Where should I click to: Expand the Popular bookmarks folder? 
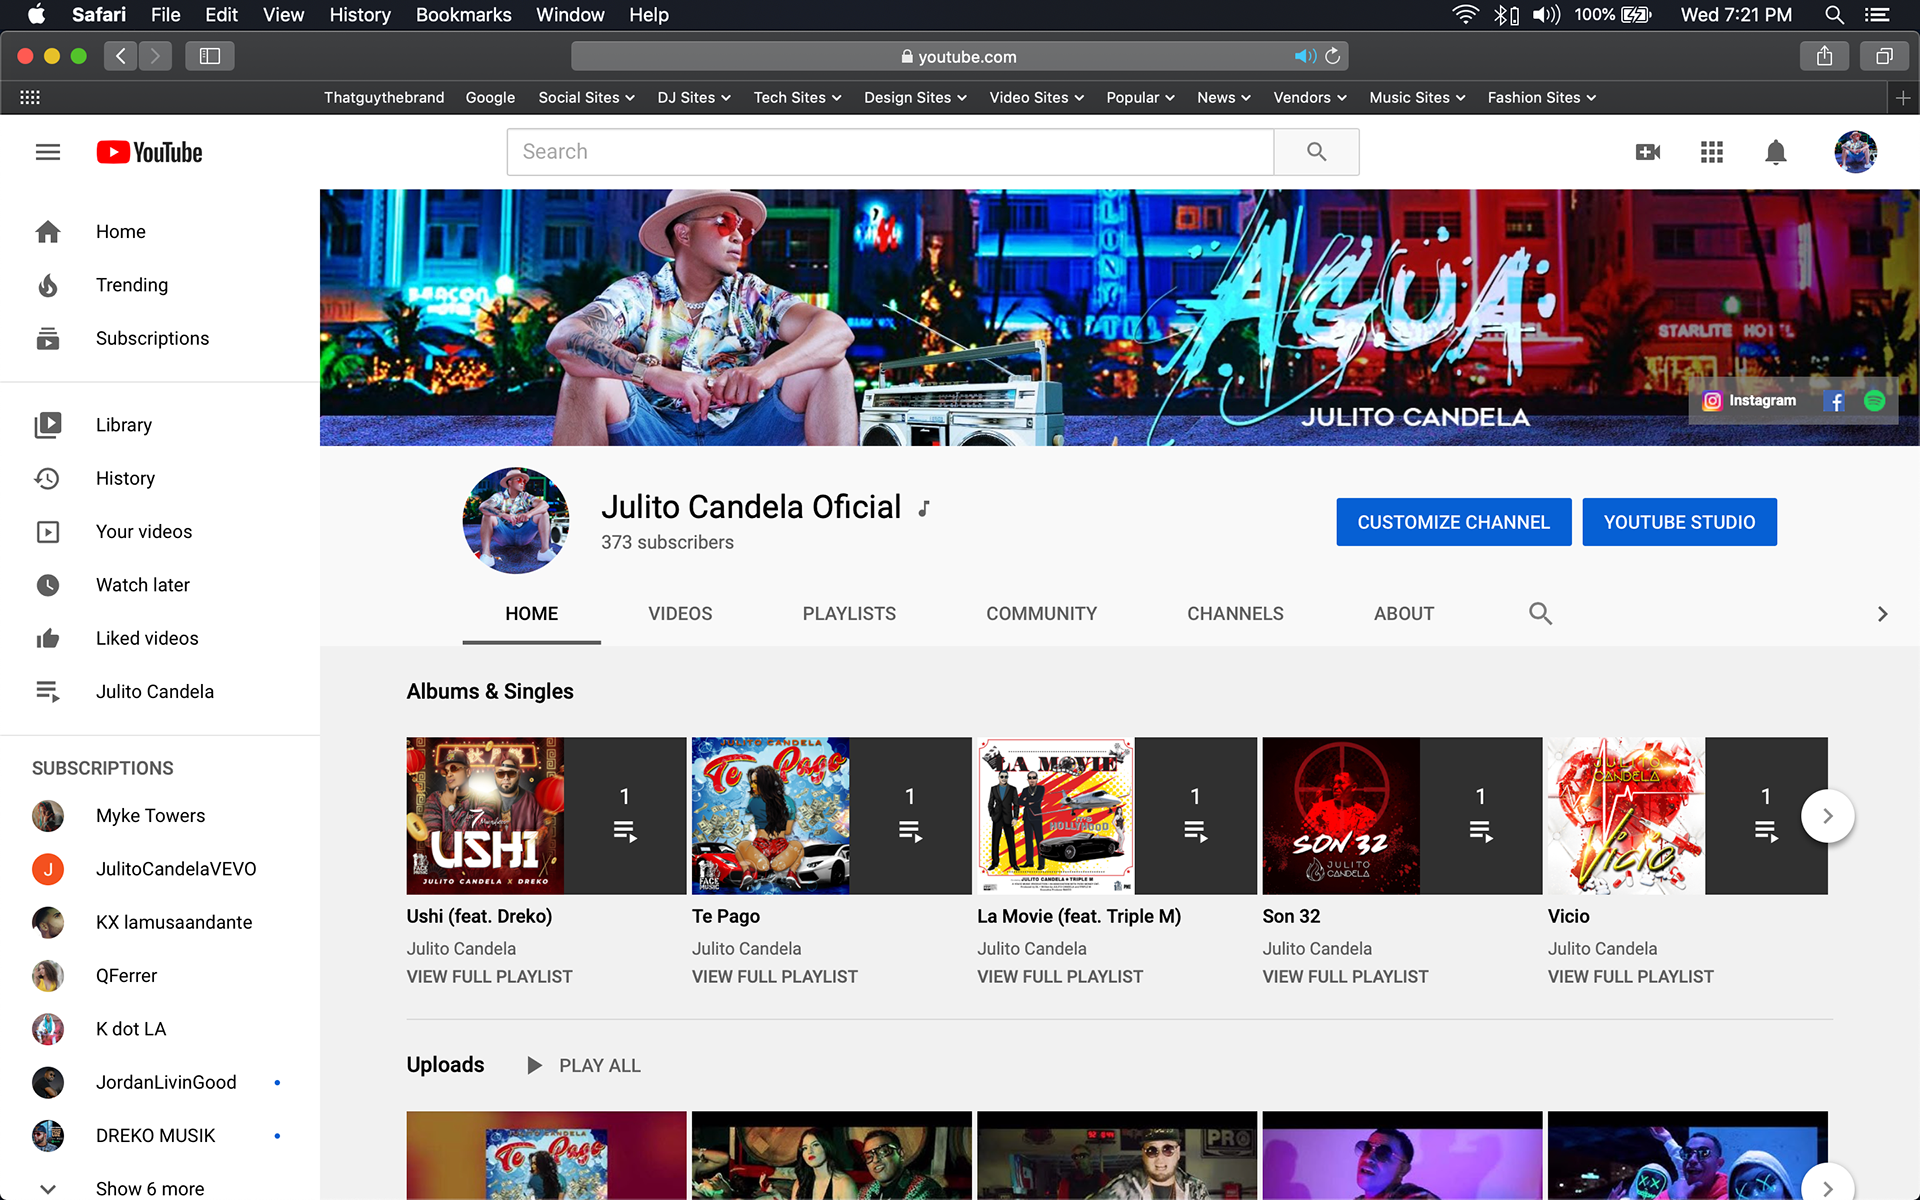point(1140,97)
